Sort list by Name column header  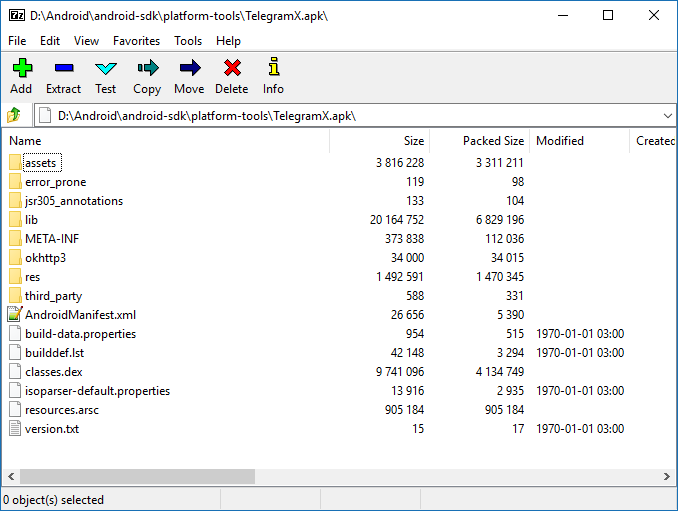[166, 141]
